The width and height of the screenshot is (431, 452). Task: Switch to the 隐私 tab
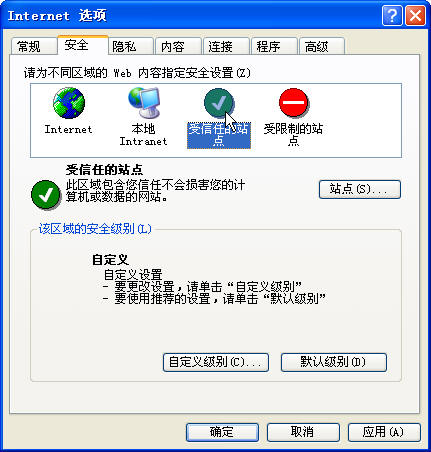coord(130,46)
